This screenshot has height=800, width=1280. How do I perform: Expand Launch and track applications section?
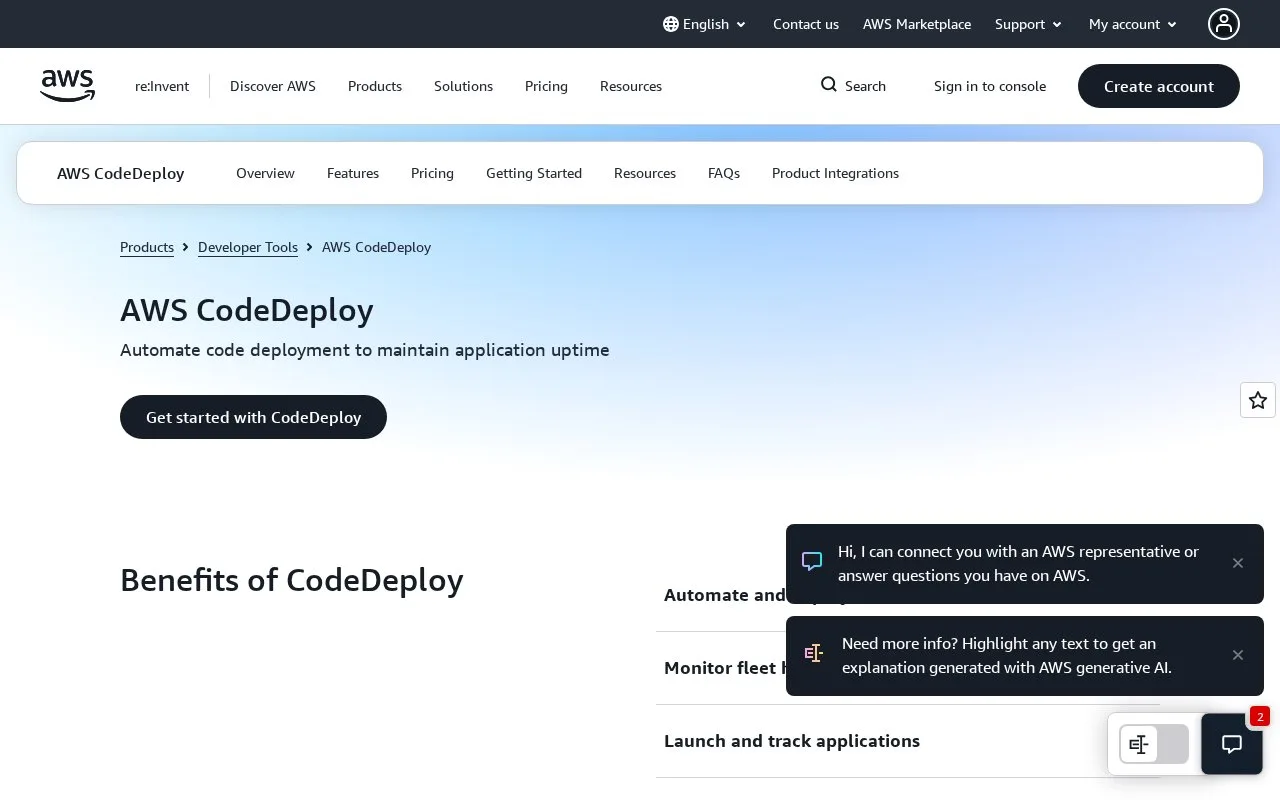908,741
